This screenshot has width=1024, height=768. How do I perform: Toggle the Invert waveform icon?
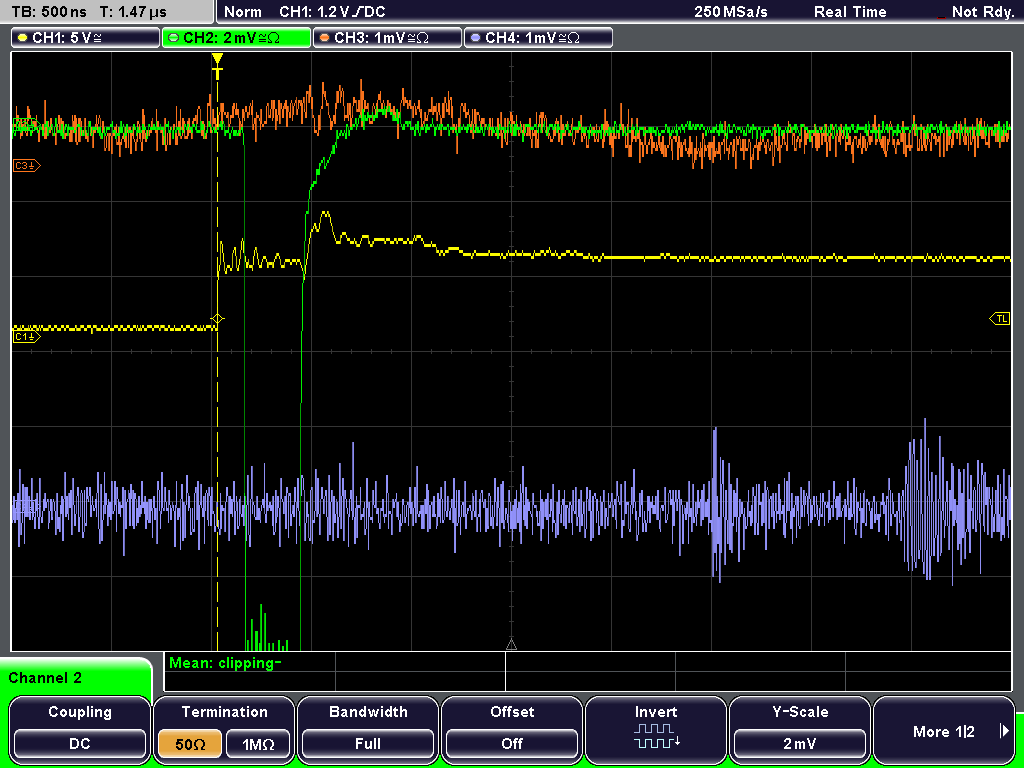pyautogui.click(x=656, y=735)
